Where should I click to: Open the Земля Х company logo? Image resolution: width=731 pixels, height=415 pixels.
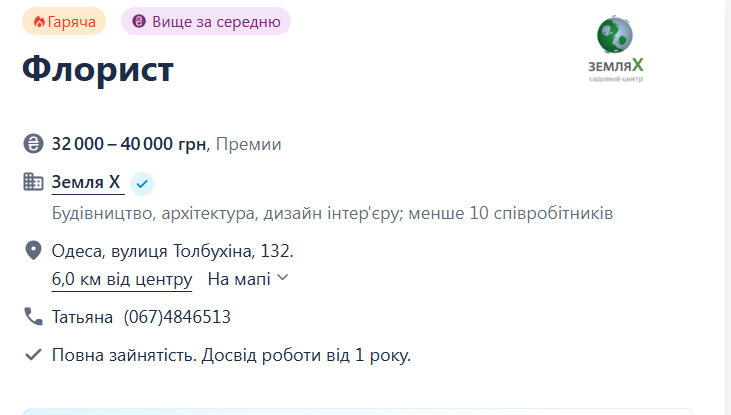click(615, 49)
